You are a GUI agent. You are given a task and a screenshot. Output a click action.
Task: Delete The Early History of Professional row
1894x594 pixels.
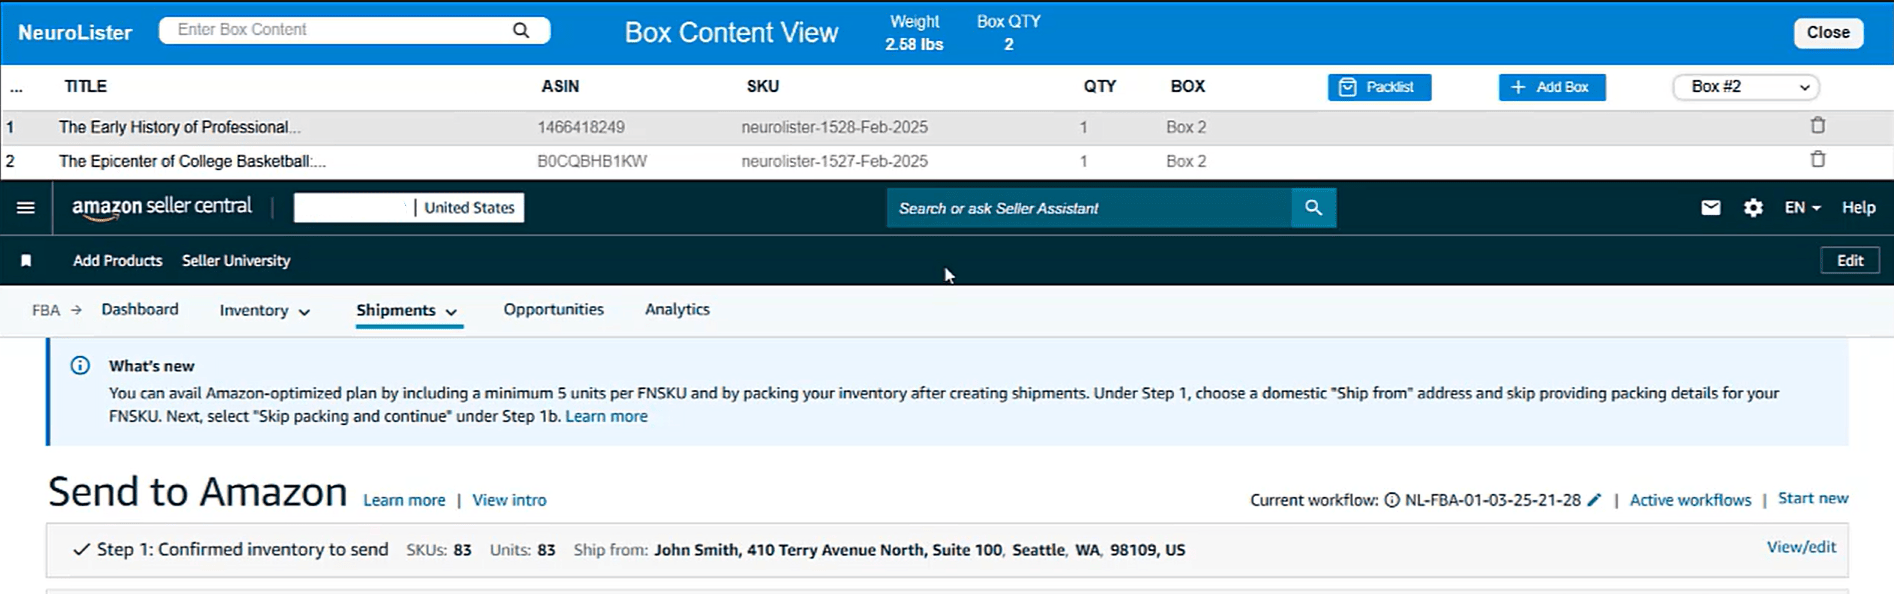point(1817,126)
